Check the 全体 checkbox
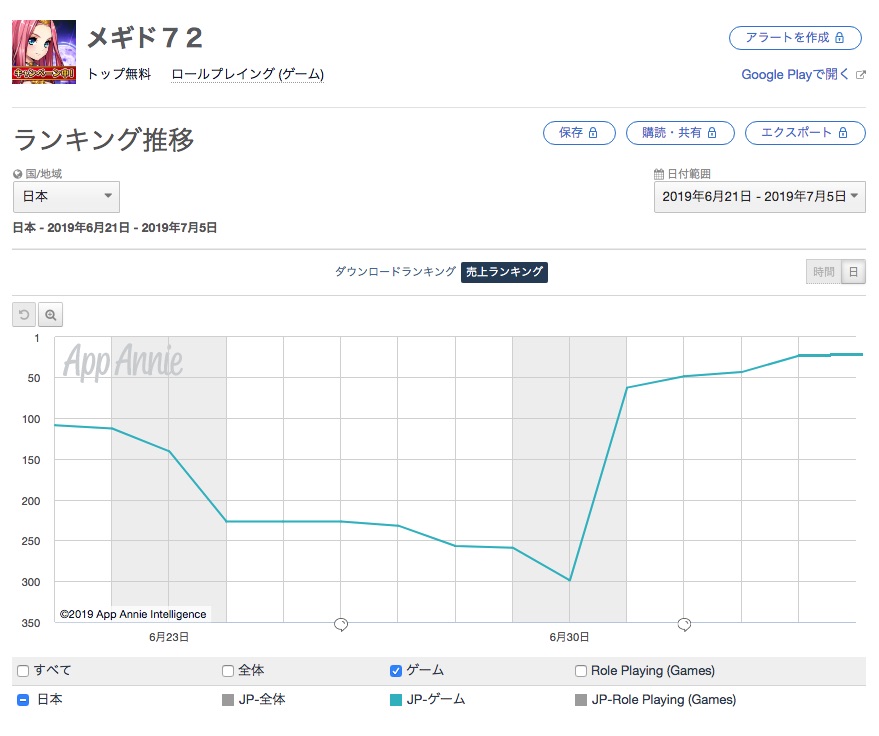Screen dimensions: 879x736 point(228,671)
